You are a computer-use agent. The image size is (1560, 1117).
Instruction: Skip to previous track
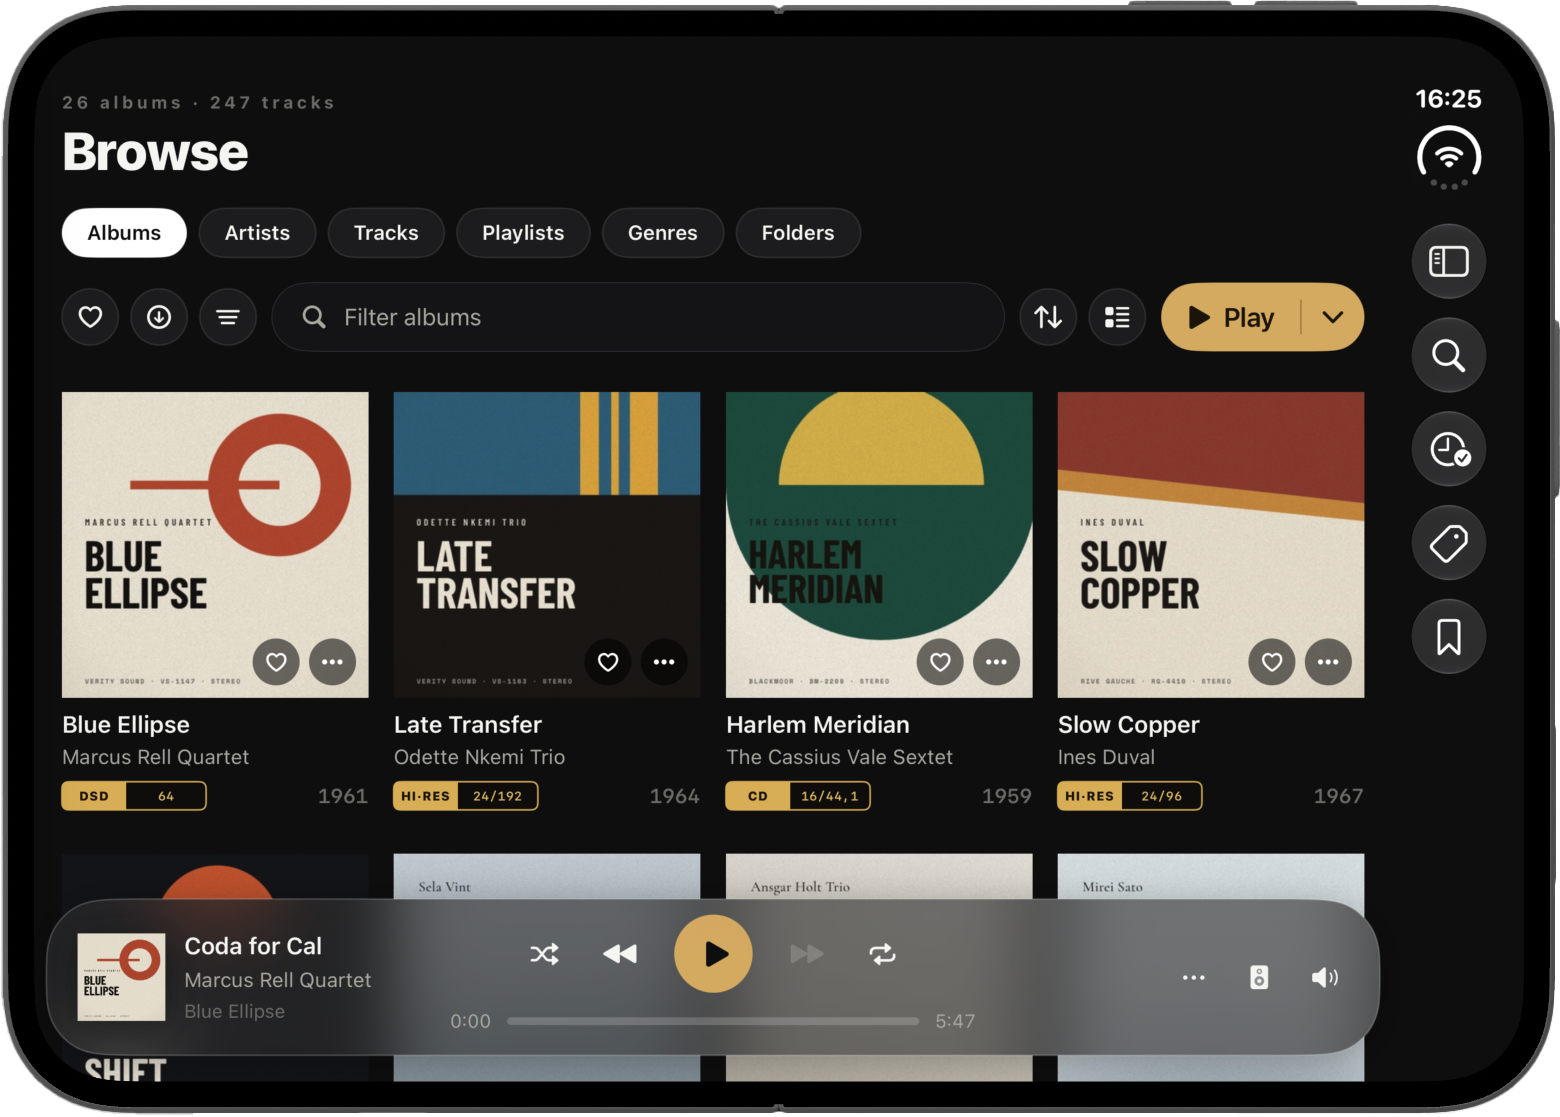pyautogui.click(x=620, y=954)
